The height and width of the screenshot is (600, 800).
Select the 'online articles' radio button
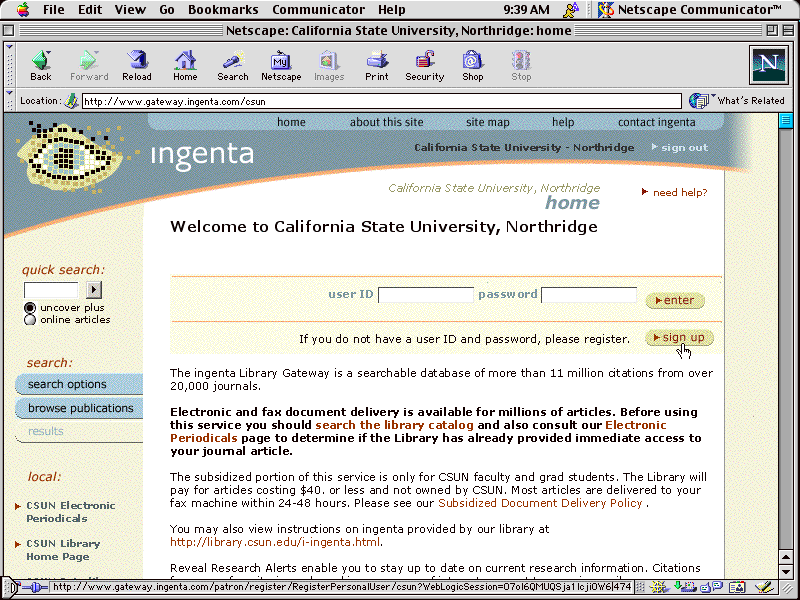click(x=30, y=320)
